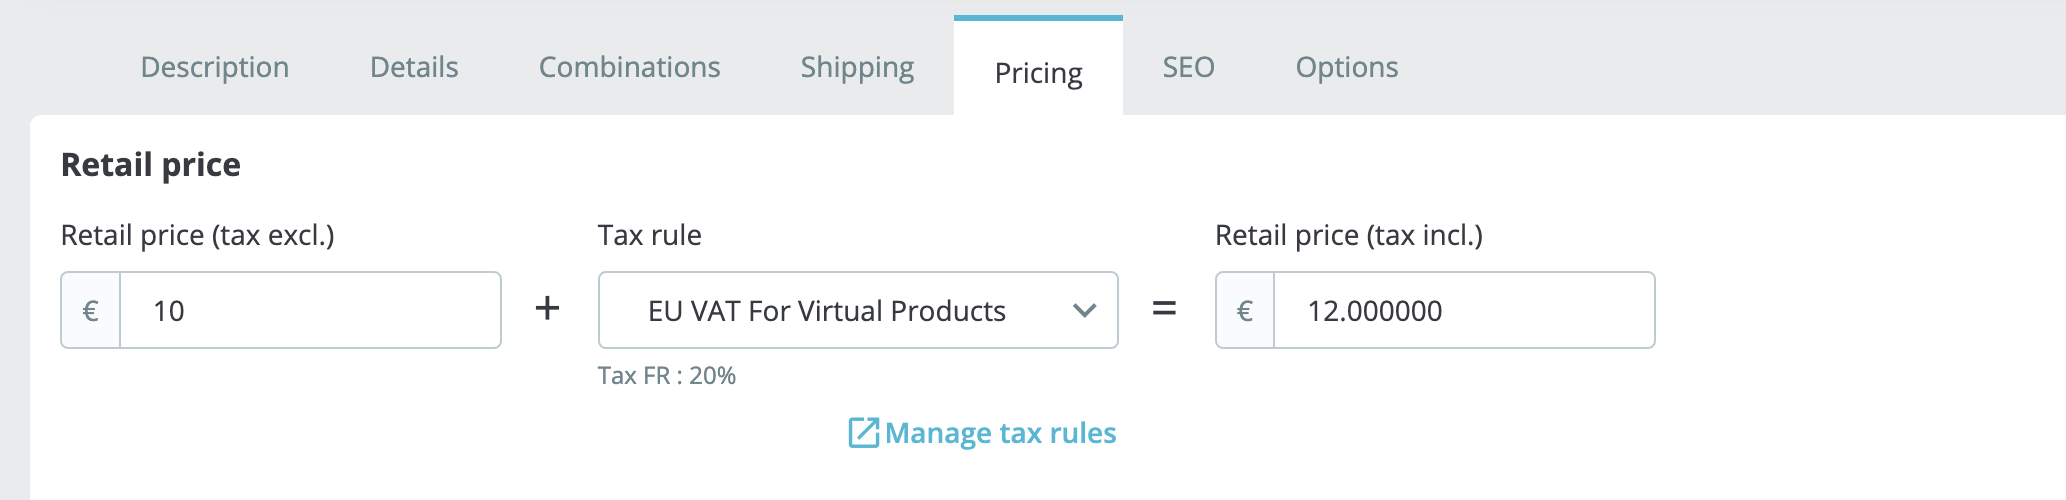Focus the Retail price (tax incl.) field
Image resolution: width=2066 pixels, height=500 pixels.
1463,311
